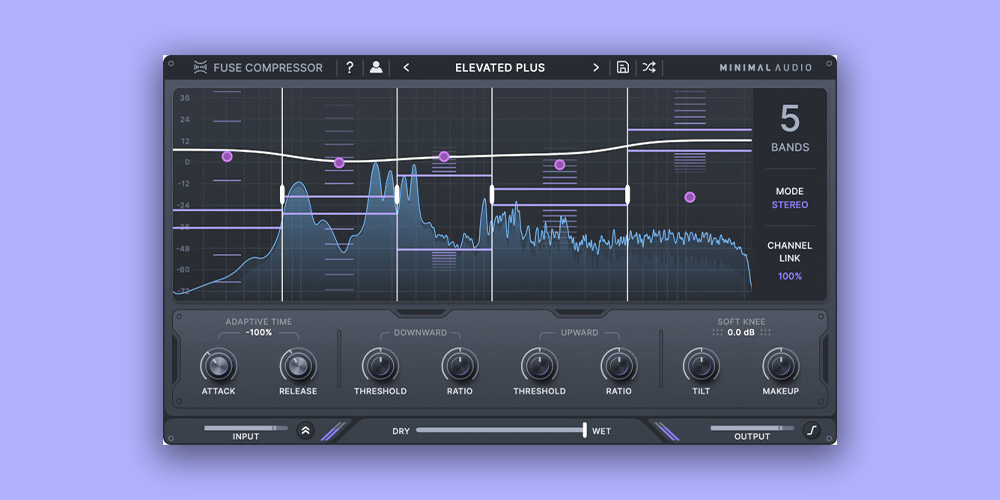Expand the left panel tab notch
Image resolution: width=1000 pixels, height=500 pixels.
419,313
